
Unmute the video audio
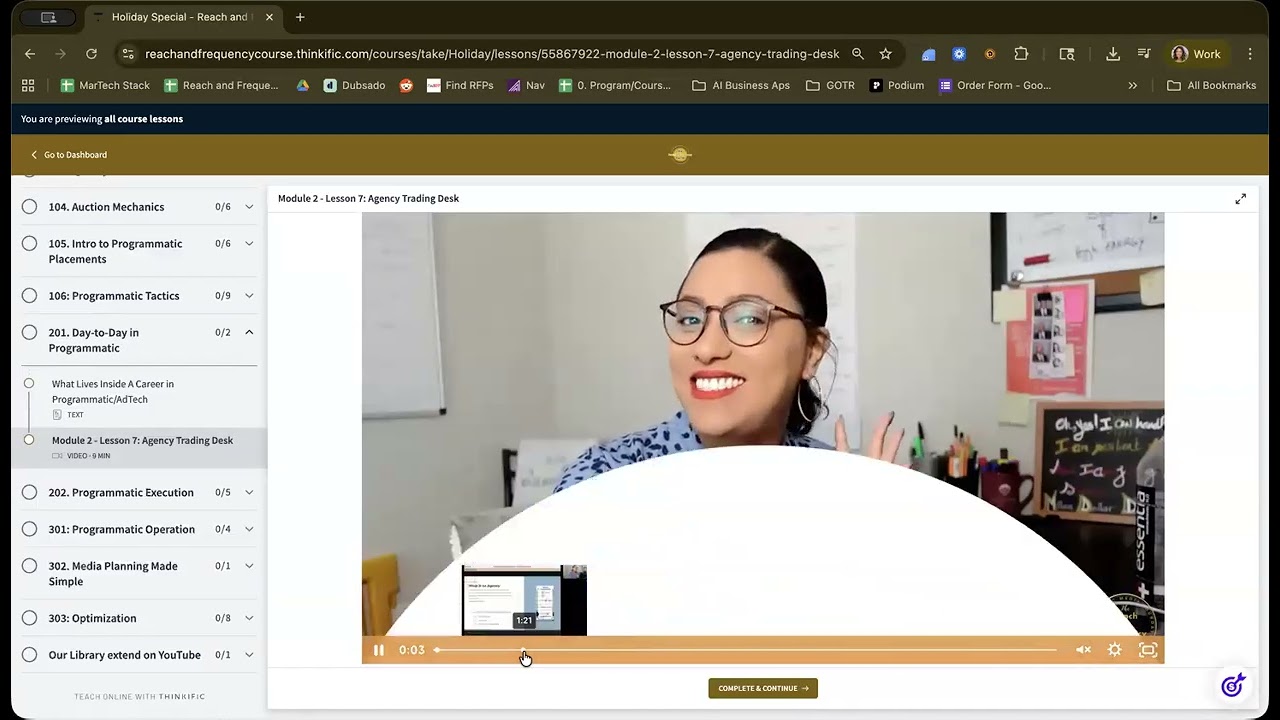(1083, 650)
